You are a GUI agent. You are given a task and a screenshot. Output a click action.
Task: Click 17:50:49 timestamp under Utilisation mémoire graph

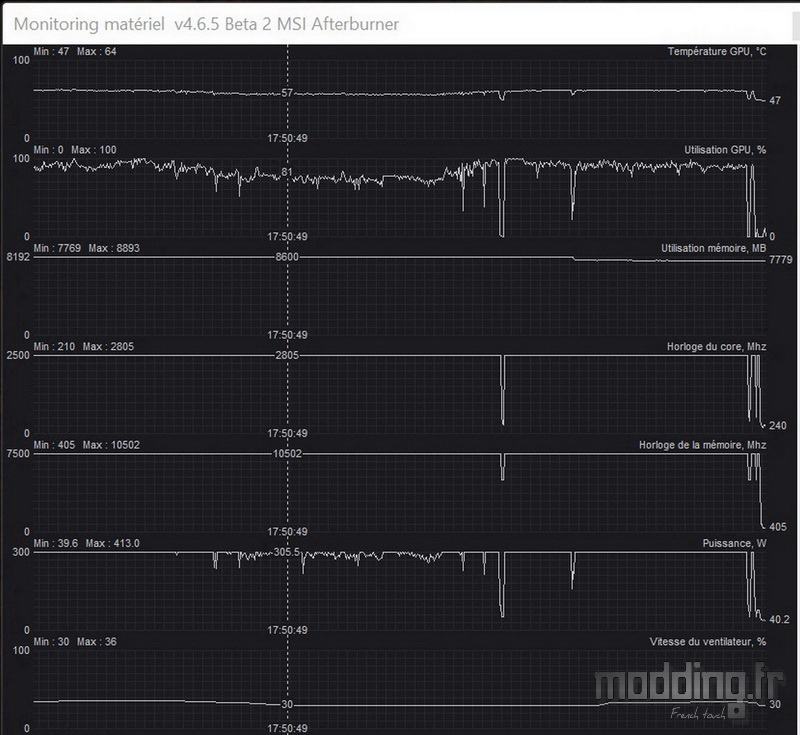click(x=287, y=335)
